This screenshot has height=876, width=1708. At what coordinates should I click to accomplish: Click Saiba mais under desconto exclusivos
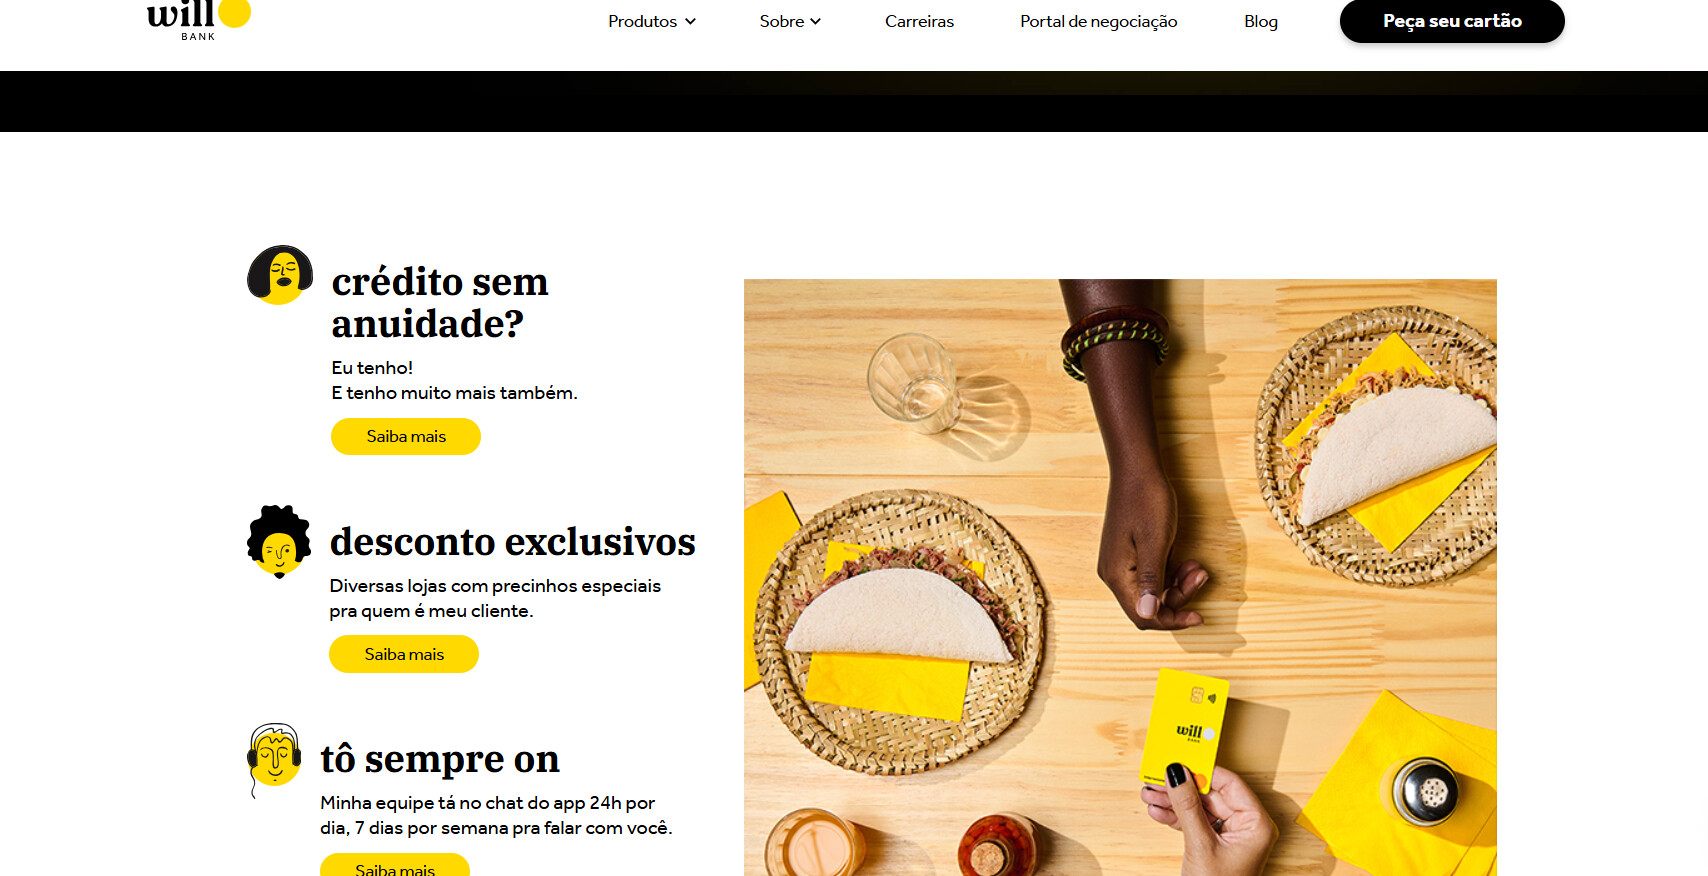pyautogui.click(x=404, y=654)
